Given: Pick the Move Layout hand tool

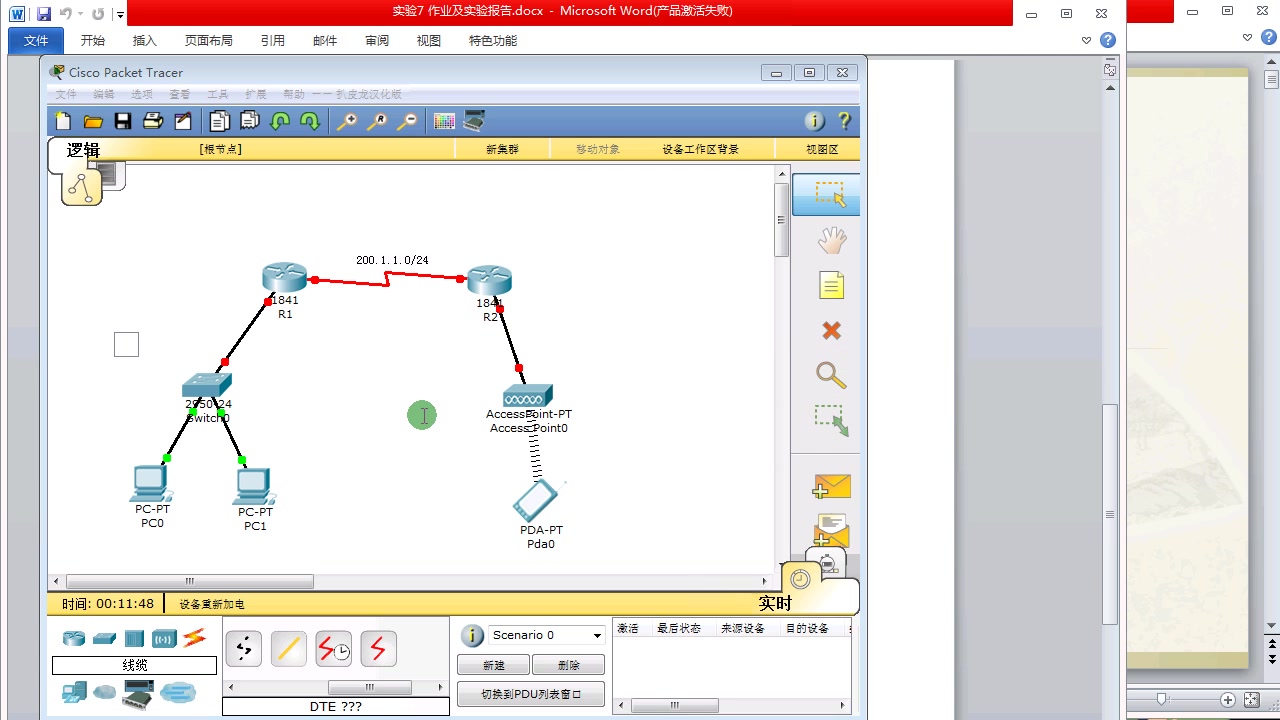Looking at the screenshot, I should tap(831, 240).
